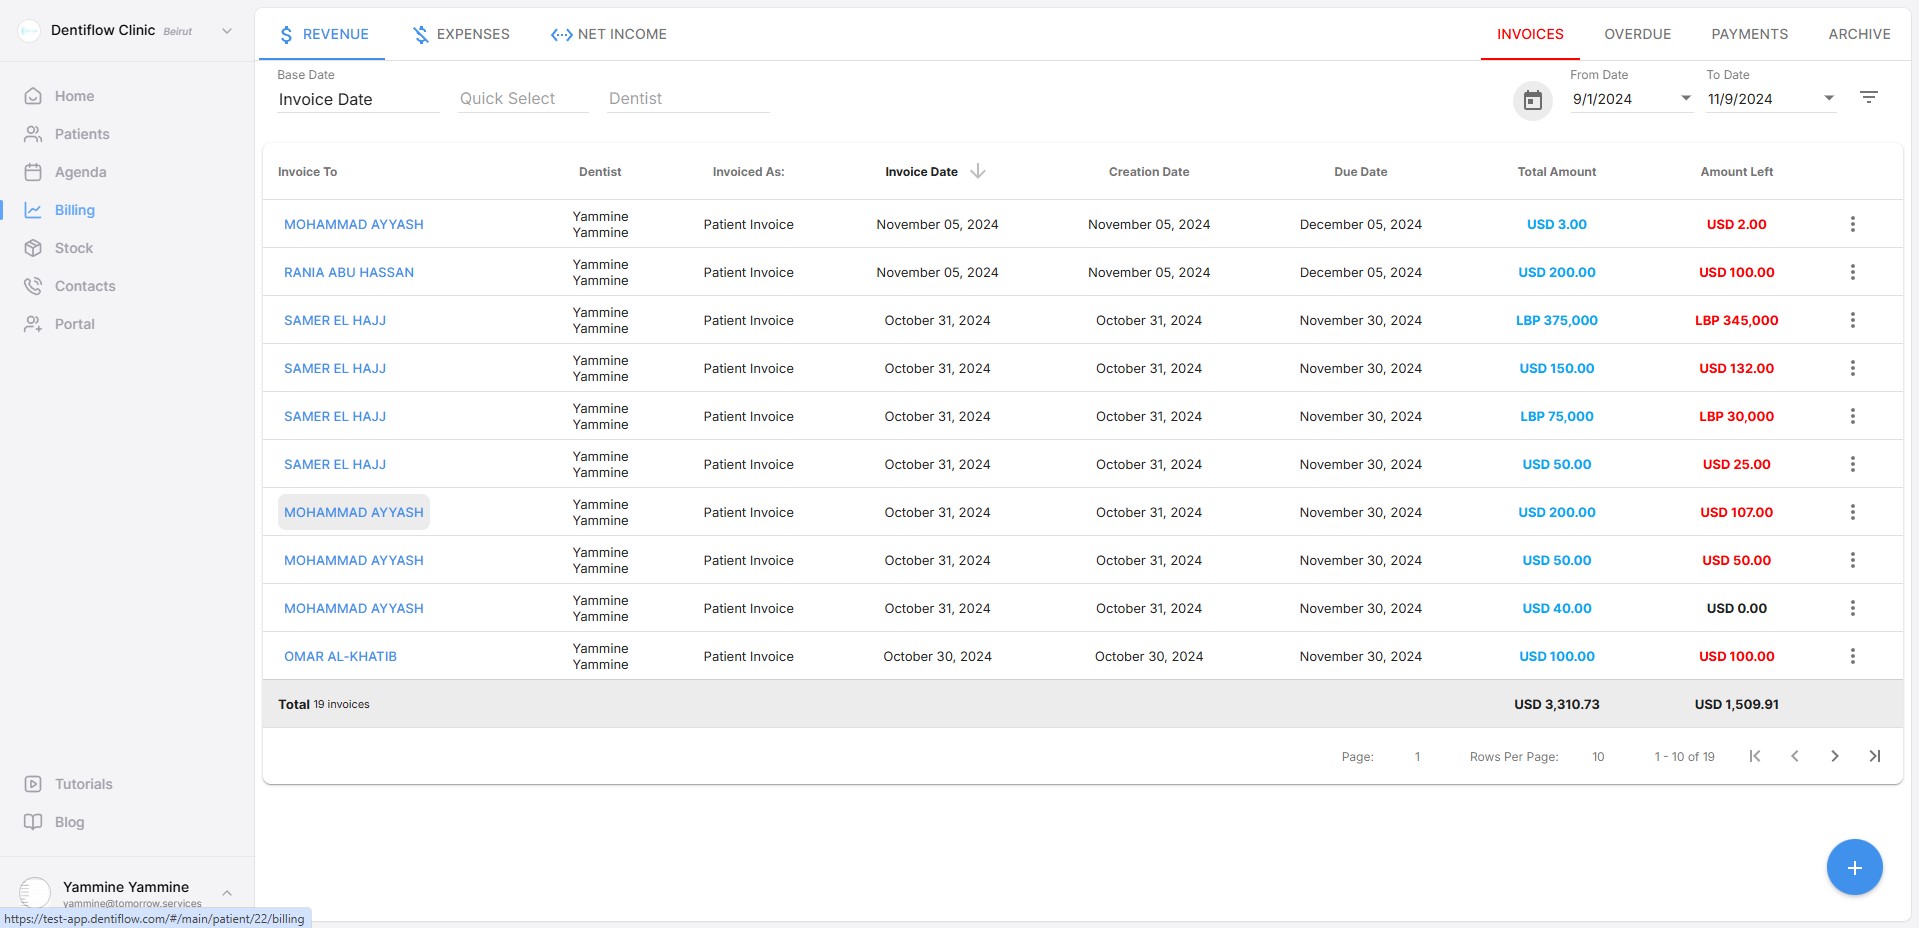Image resolution: width=1919 pixels, height=928 pixels.
Task: Click the blue add invoice plus button
Action: pos(1854,867)
